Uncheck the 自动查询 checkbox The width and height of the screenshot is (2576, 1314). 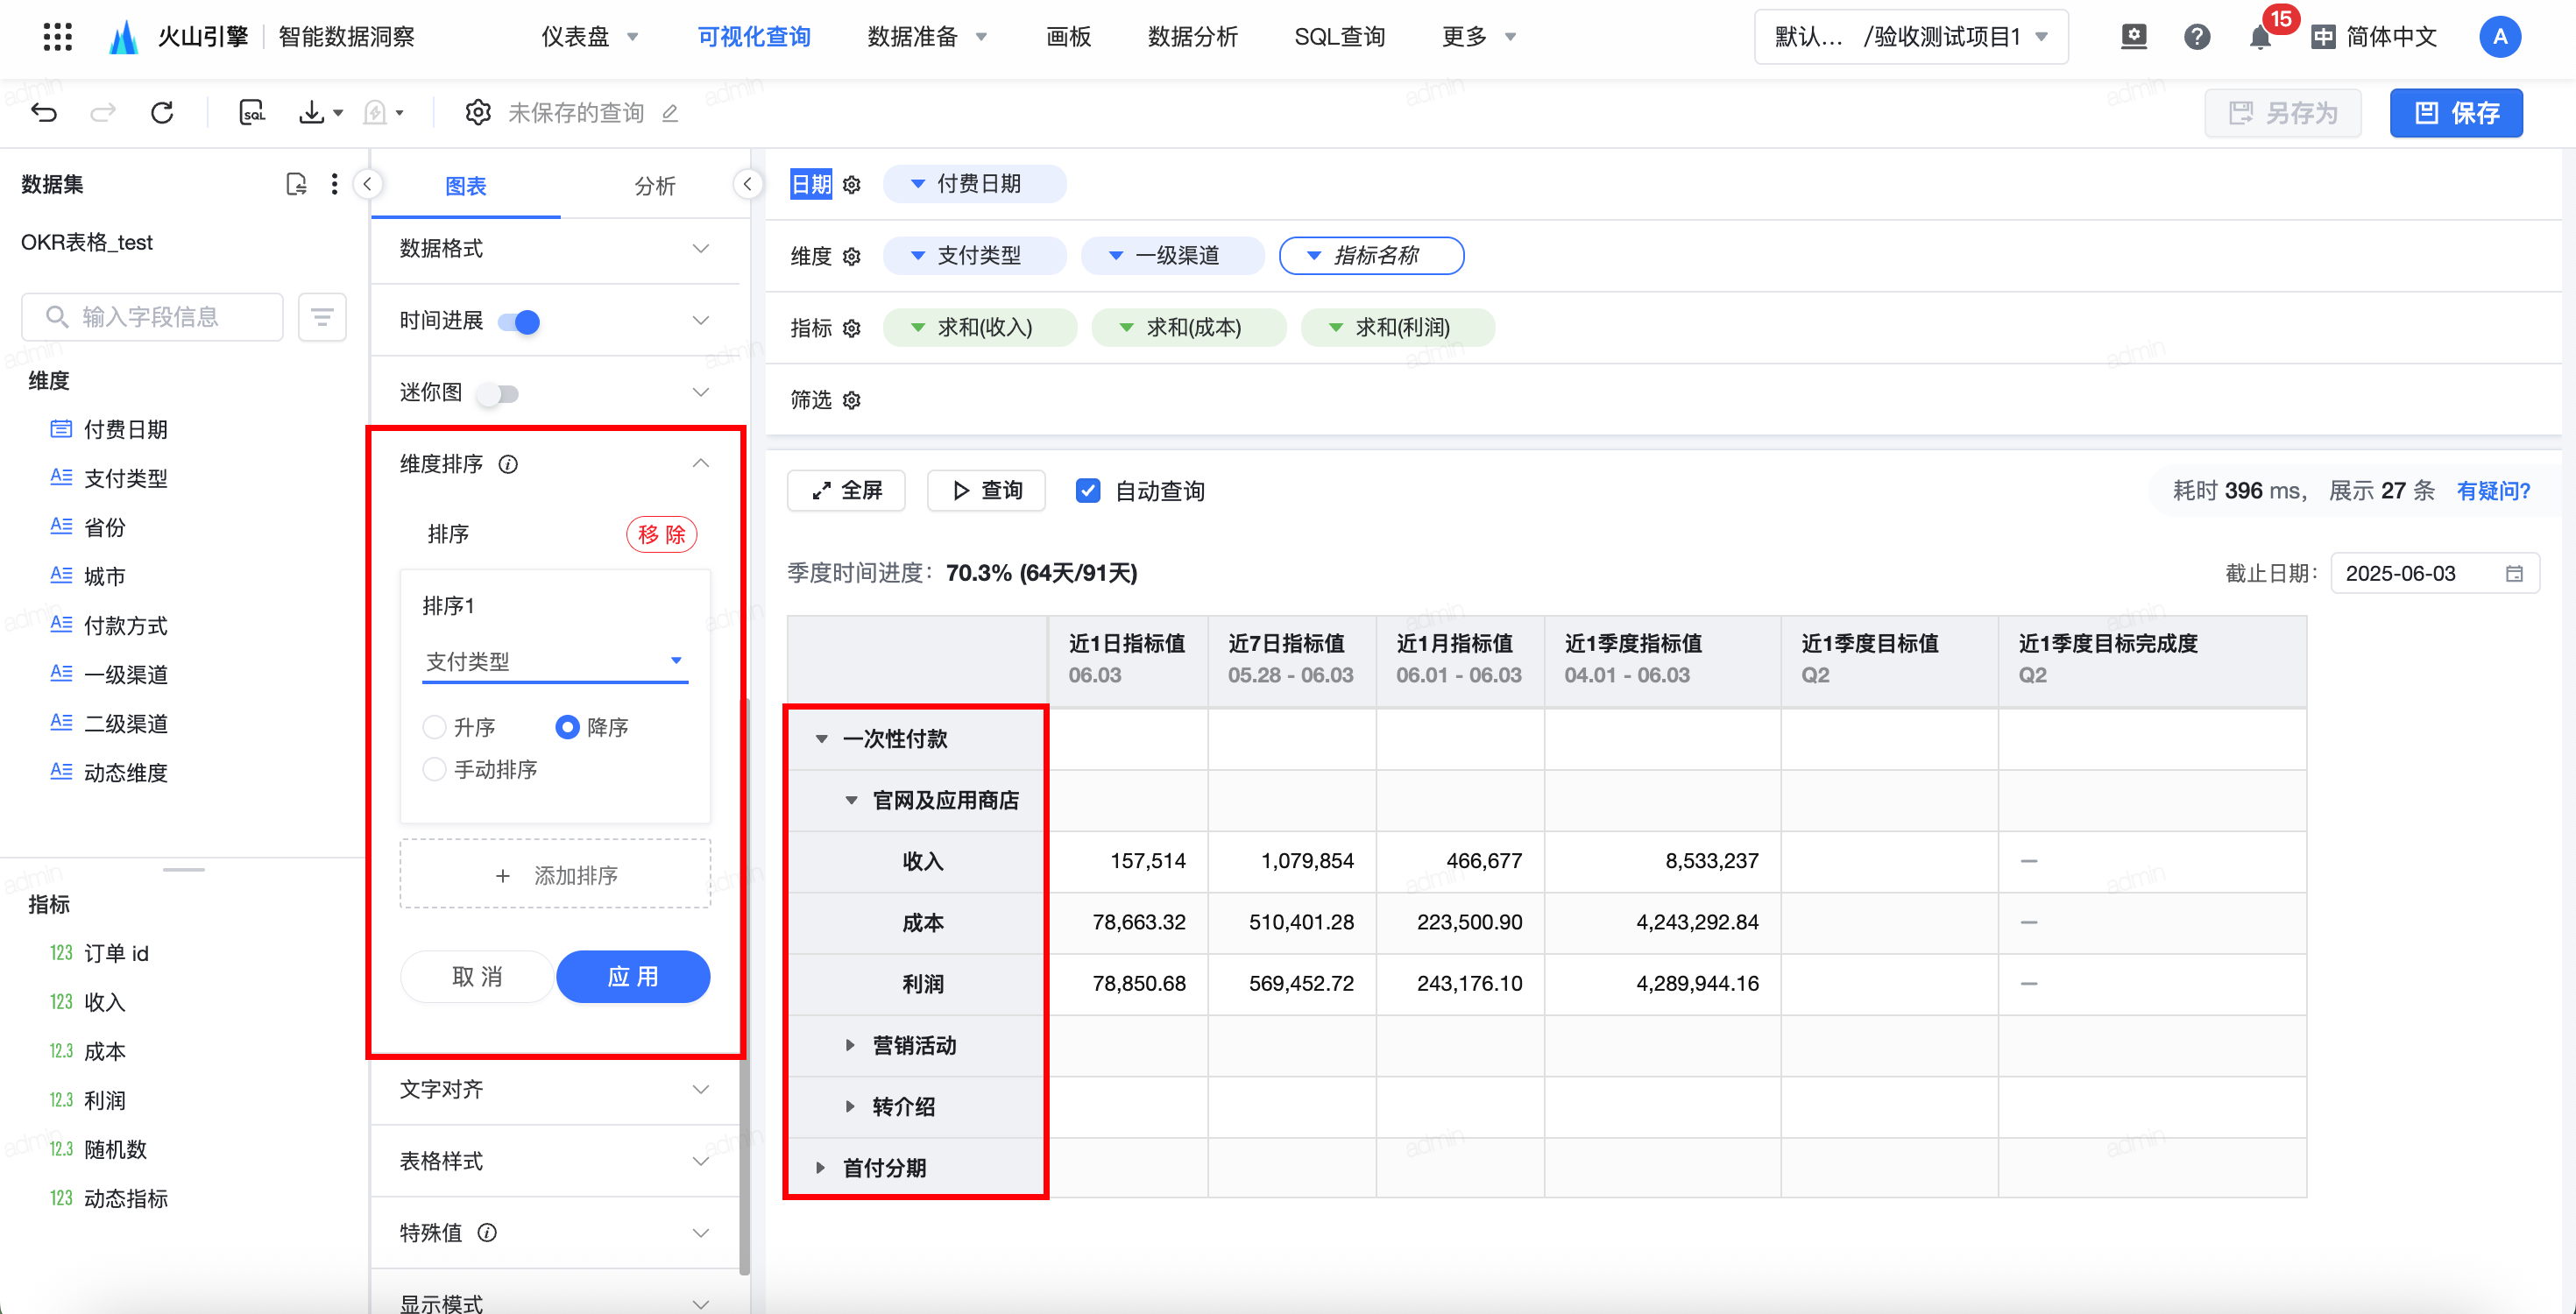1088,491
